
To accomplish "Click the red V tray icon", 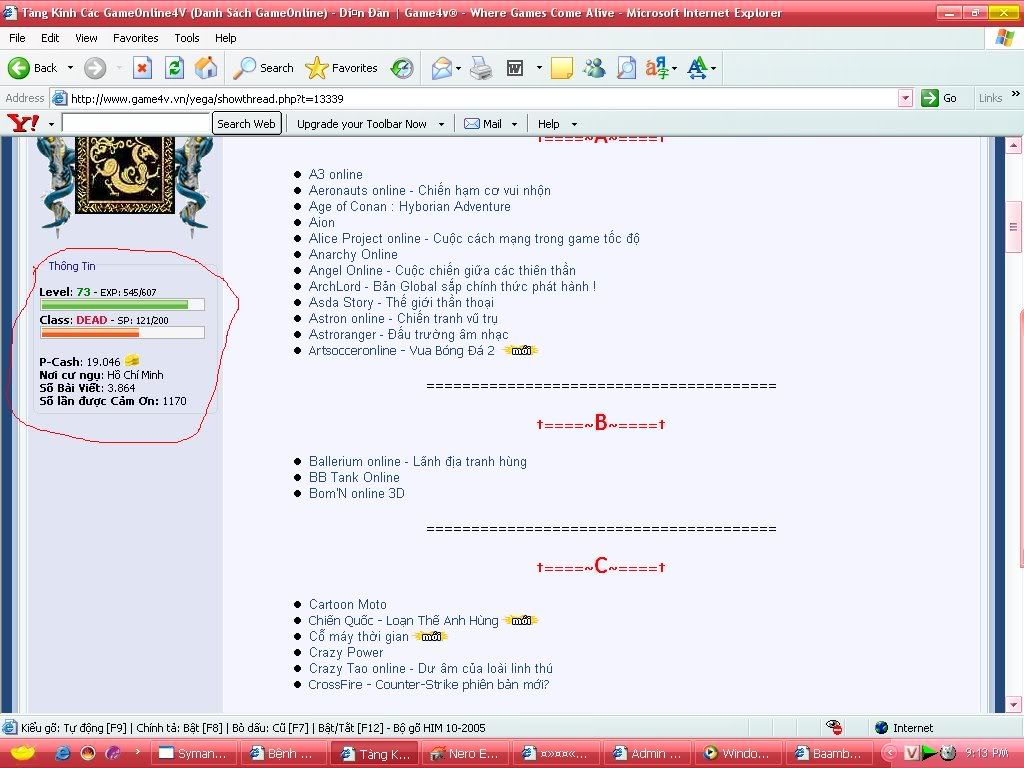I will pyautogui.click(x=911, y=753).
